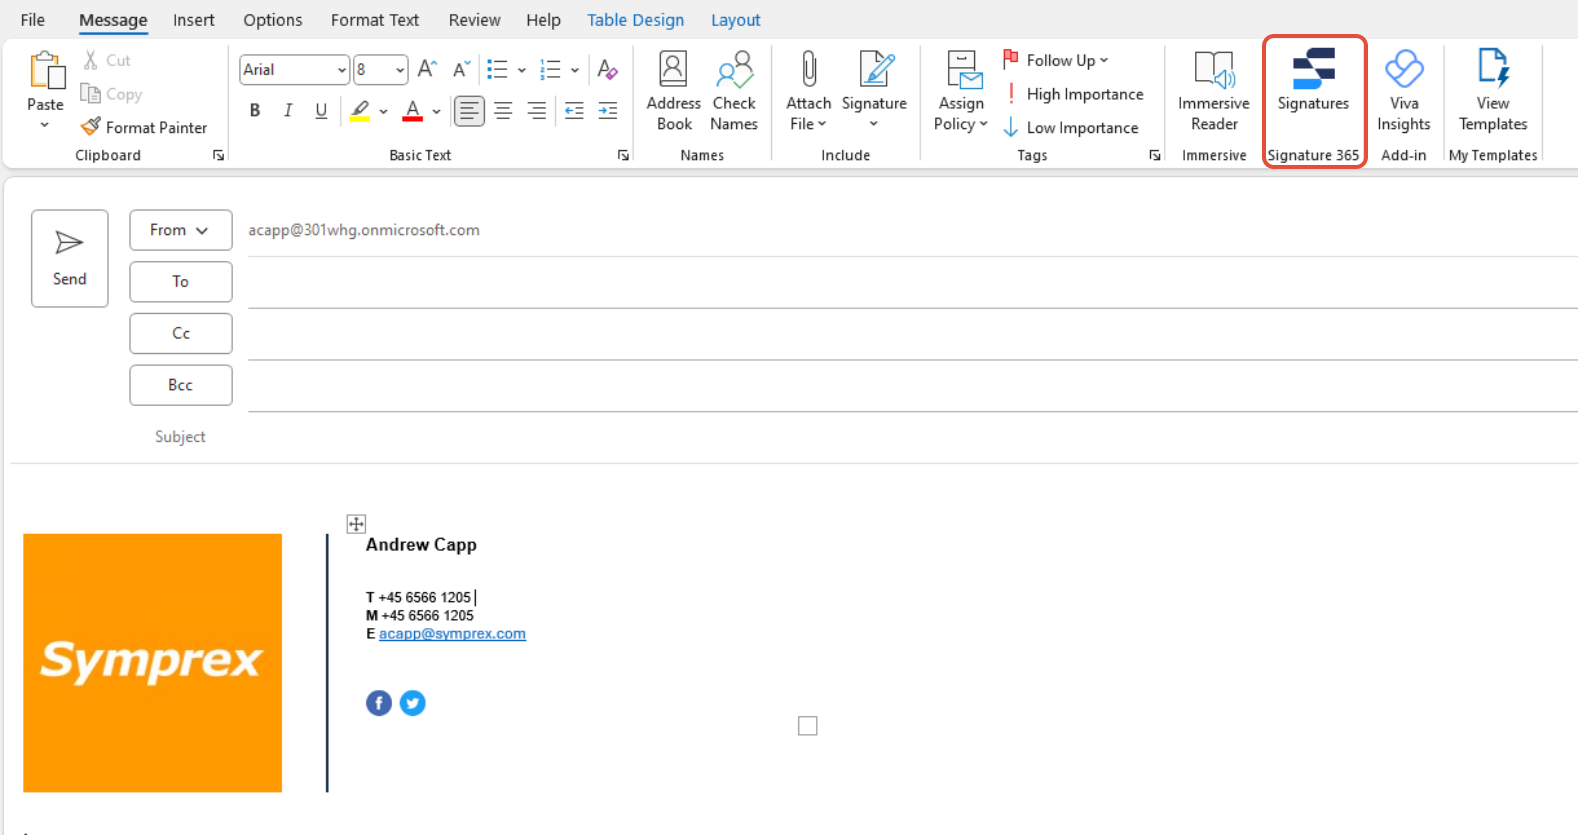Expand bullet list style options arrow
Image resolution: width=1578 pixels, height=835 pixels.
(522, 69)
